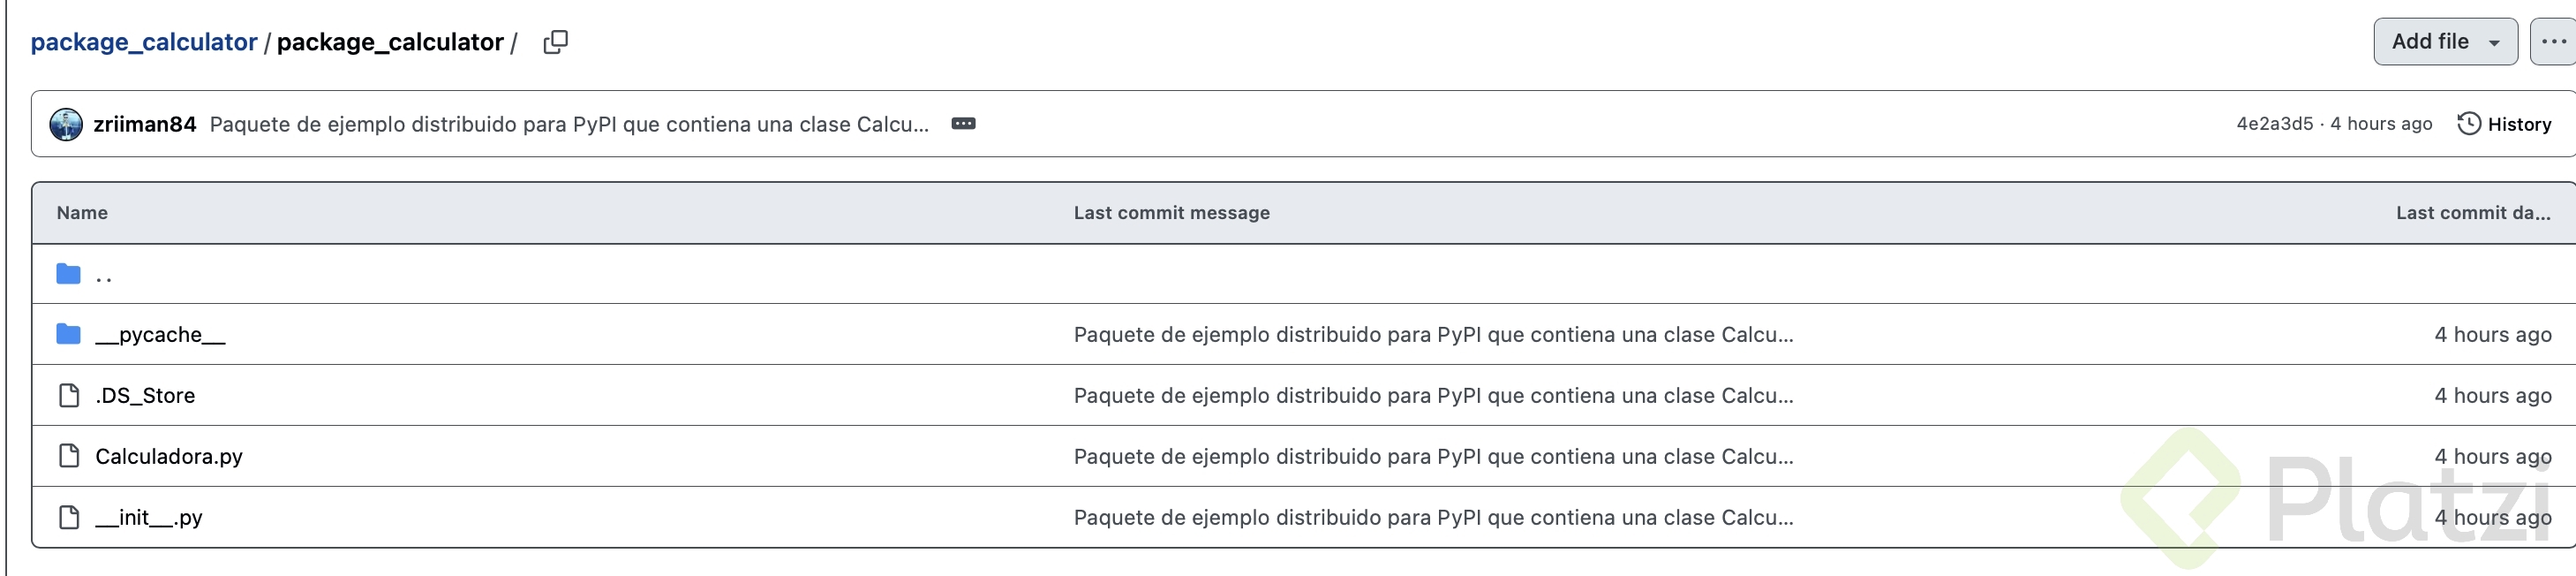Open commit 4e2a3d5
The width and height of the screenshot is (2576, 576).
(x=2274, y=124)
